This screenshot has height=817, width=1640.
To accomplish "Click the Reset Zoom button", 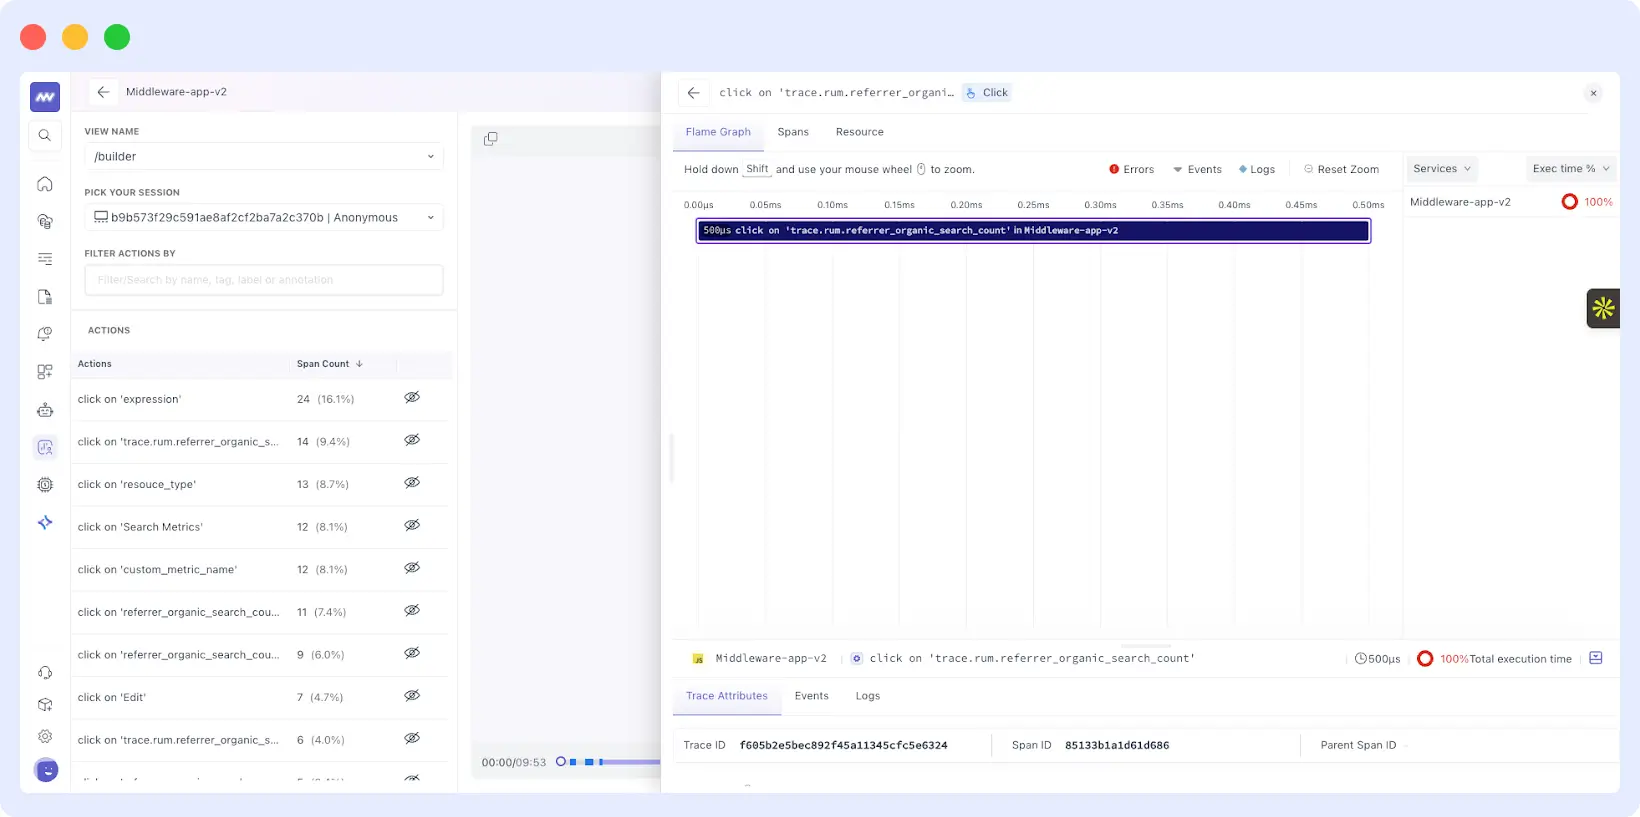I will [1341, 170].
